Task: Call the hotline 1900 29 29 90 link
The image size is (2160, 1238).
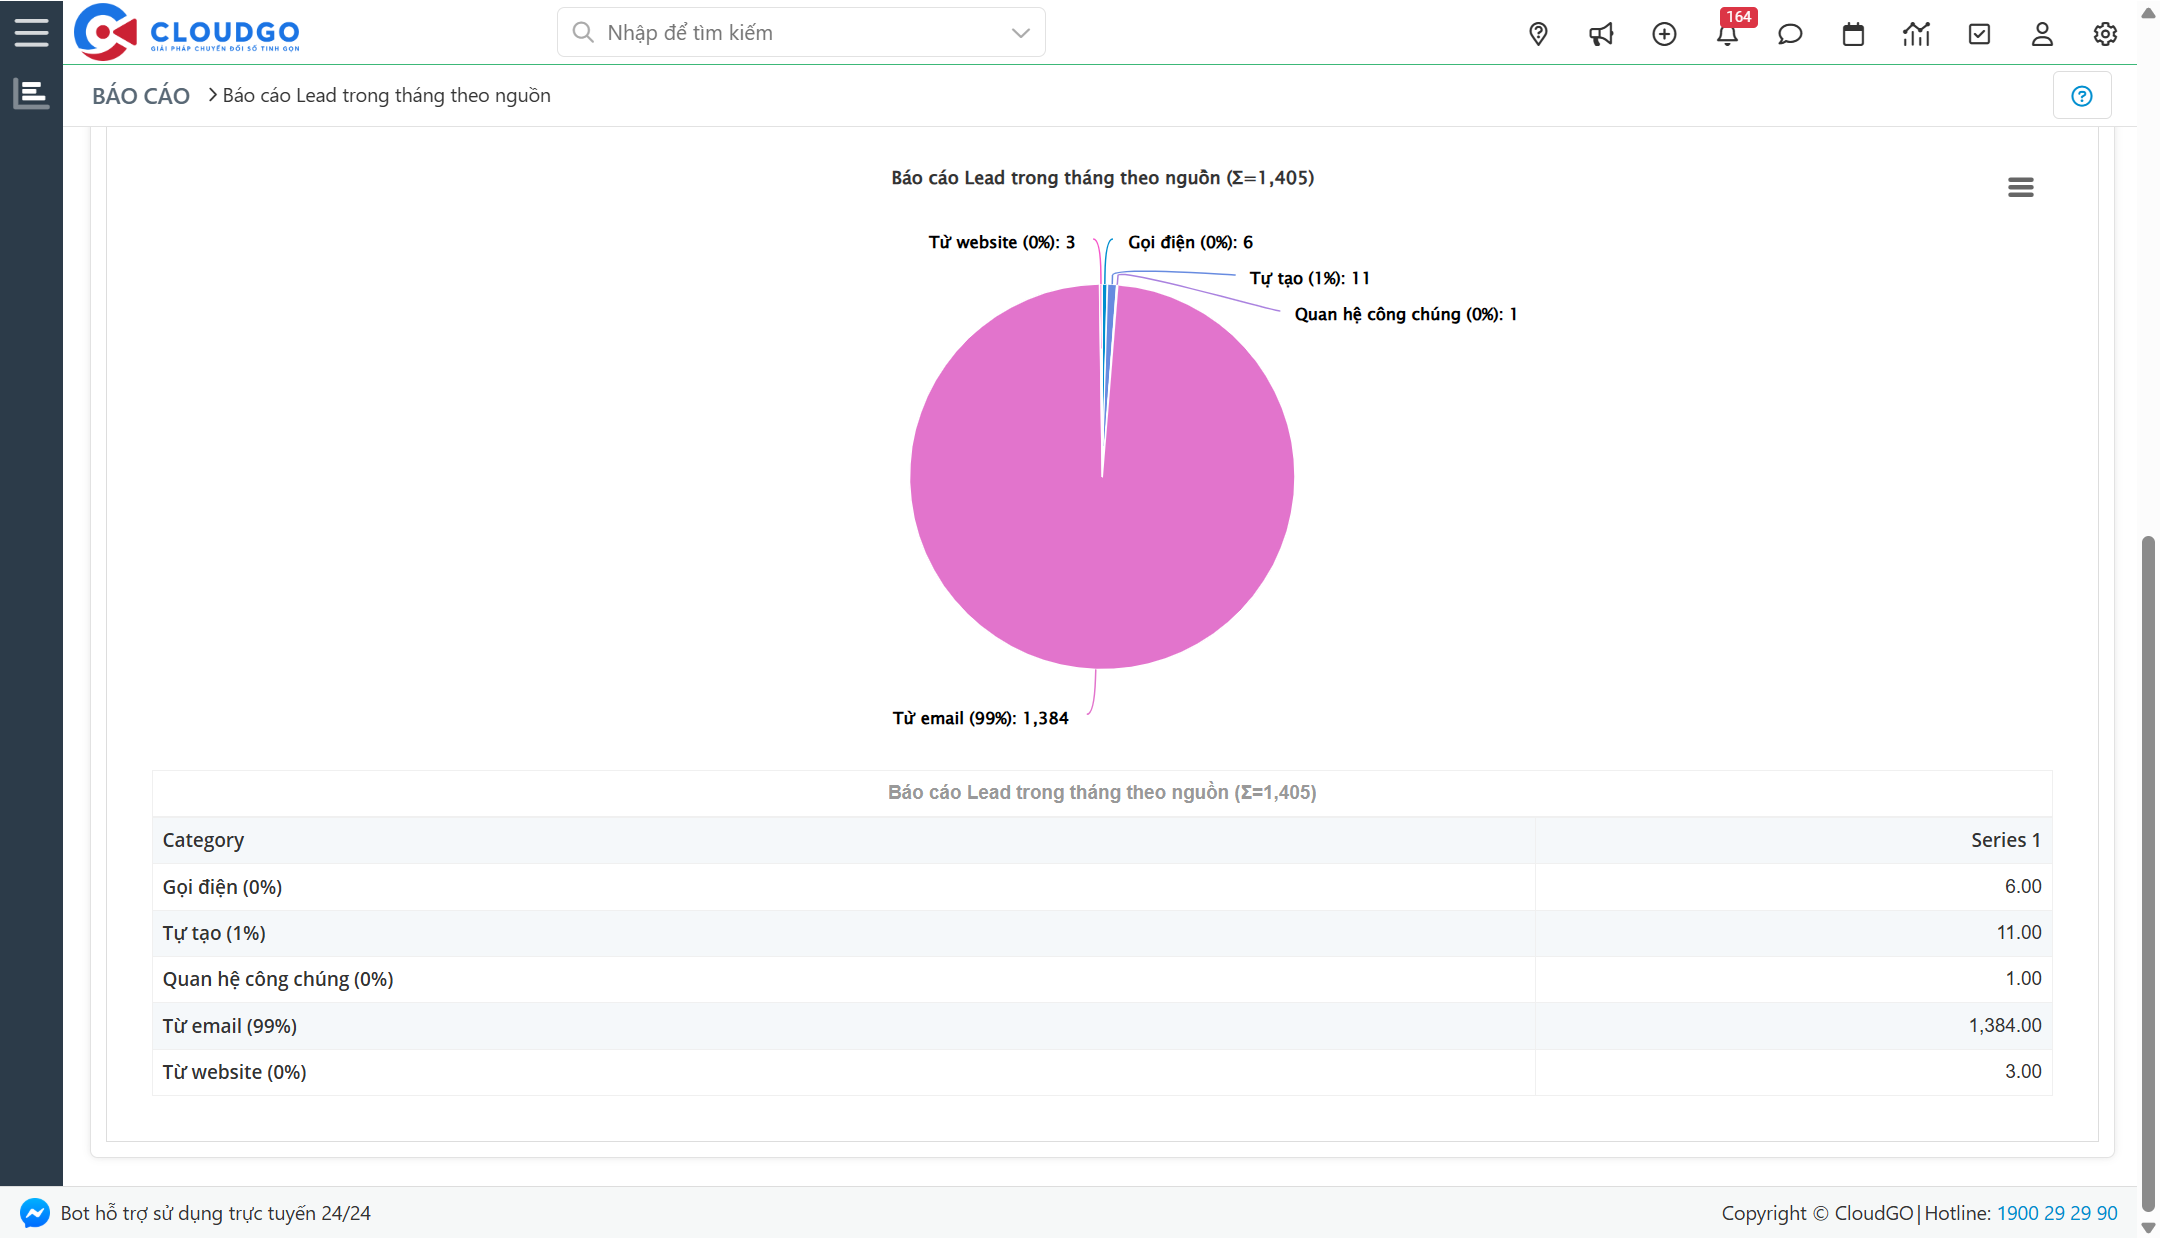Action: (x=2056, y=1213)
